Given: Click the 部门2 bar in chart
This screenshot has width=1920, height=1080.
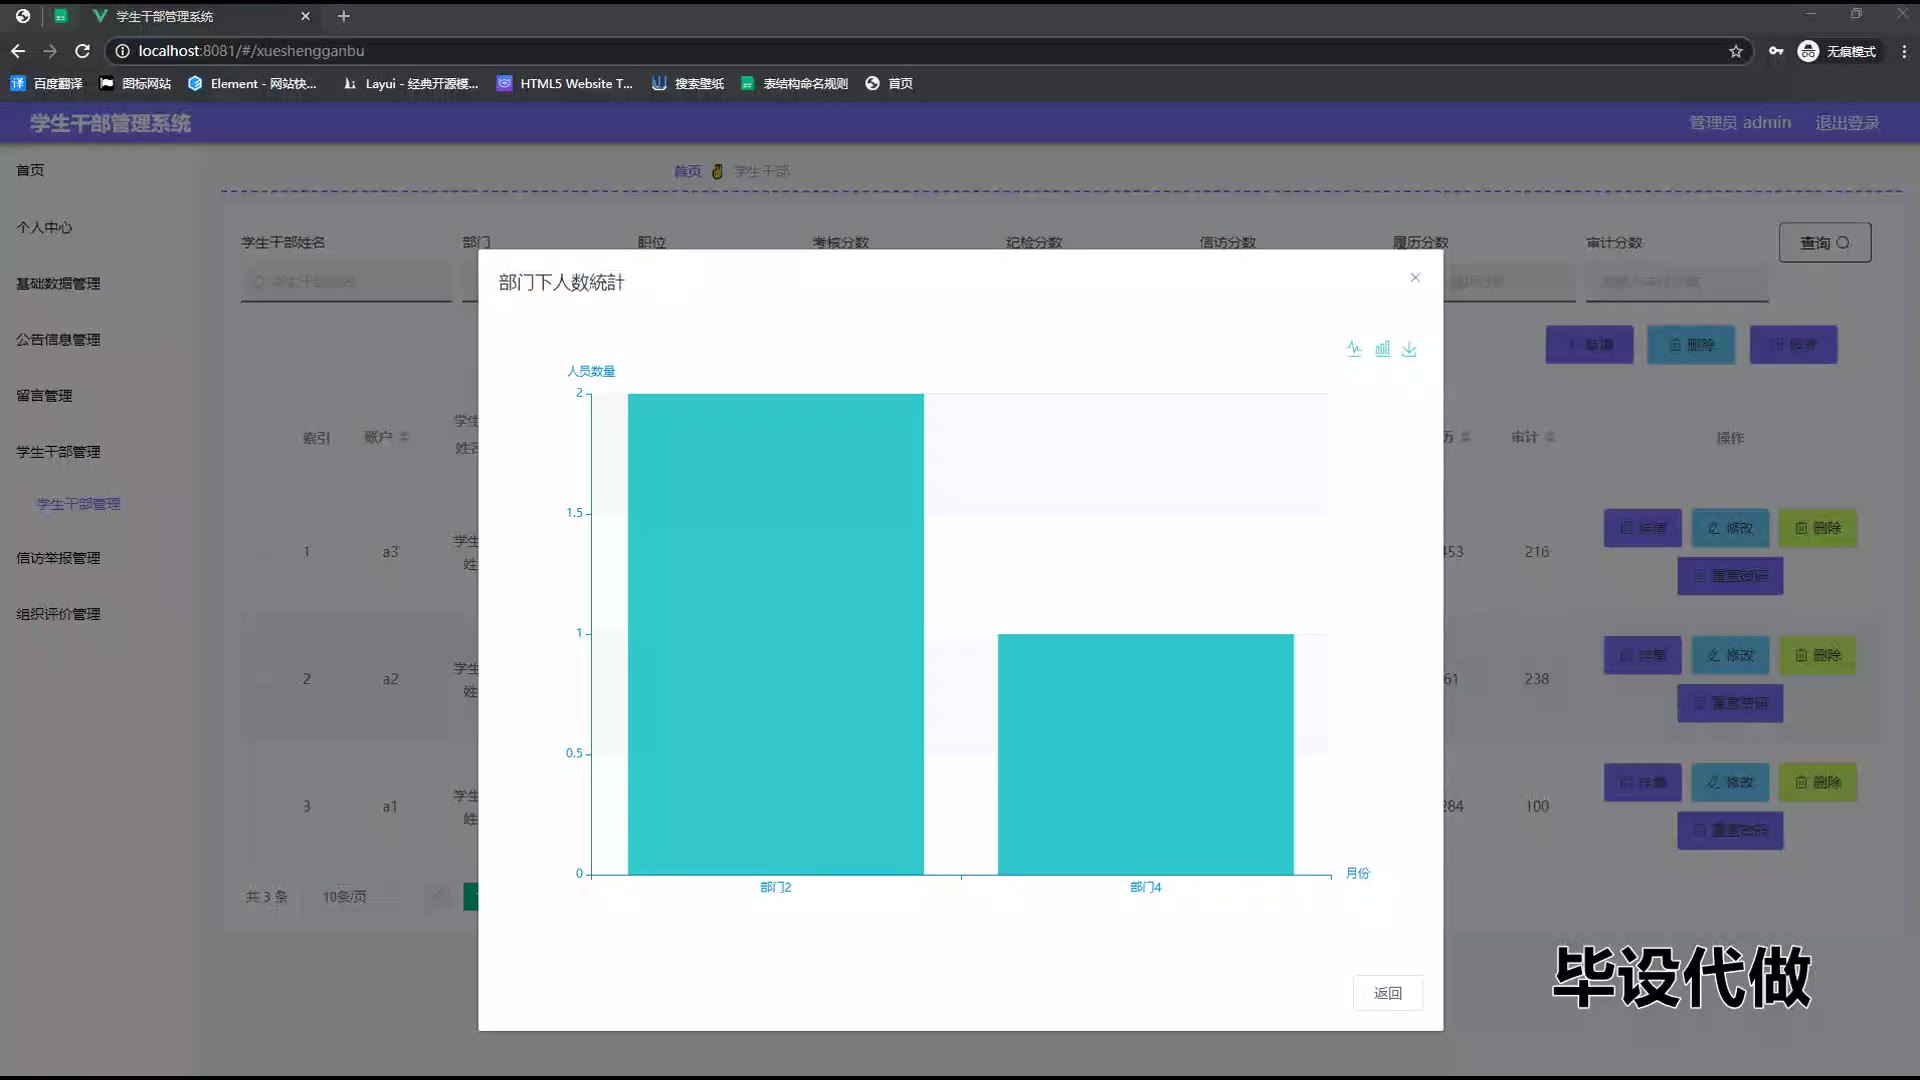Looking at the screenshot, I should [775, 634].
